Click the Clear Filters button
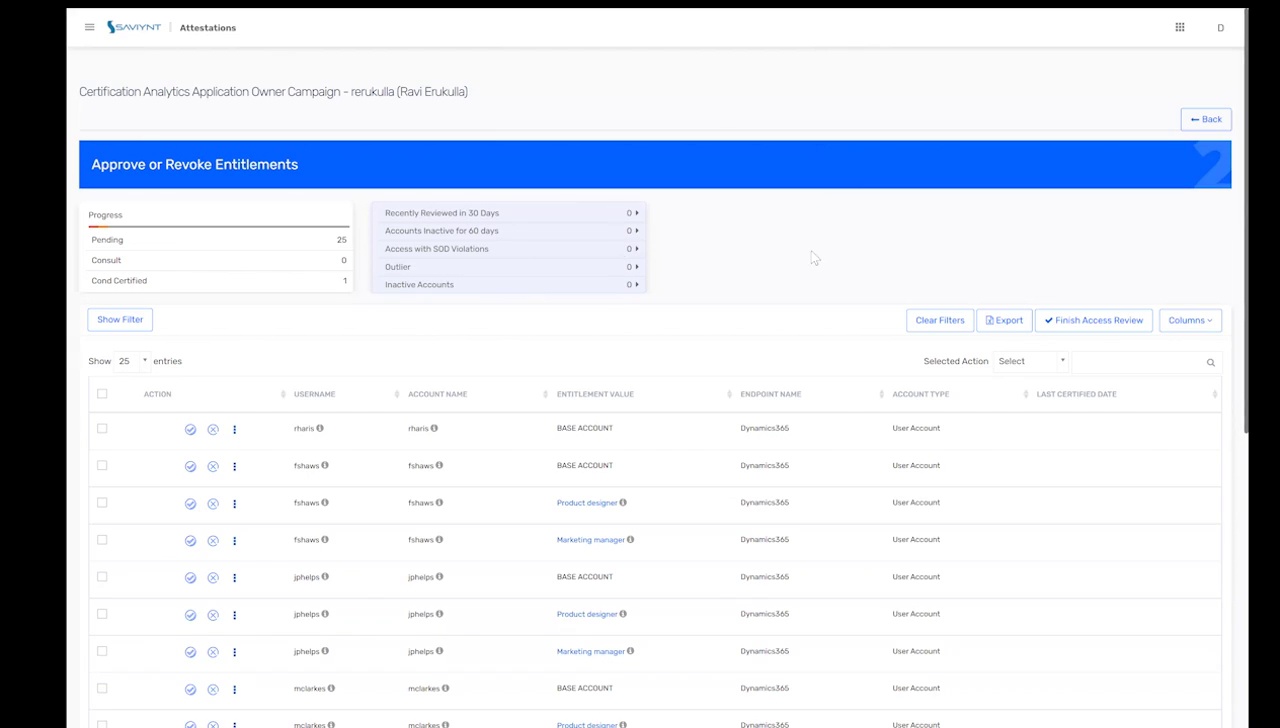Image resolution: width=1280 pixels, height=728 pixels. [940, 320]
